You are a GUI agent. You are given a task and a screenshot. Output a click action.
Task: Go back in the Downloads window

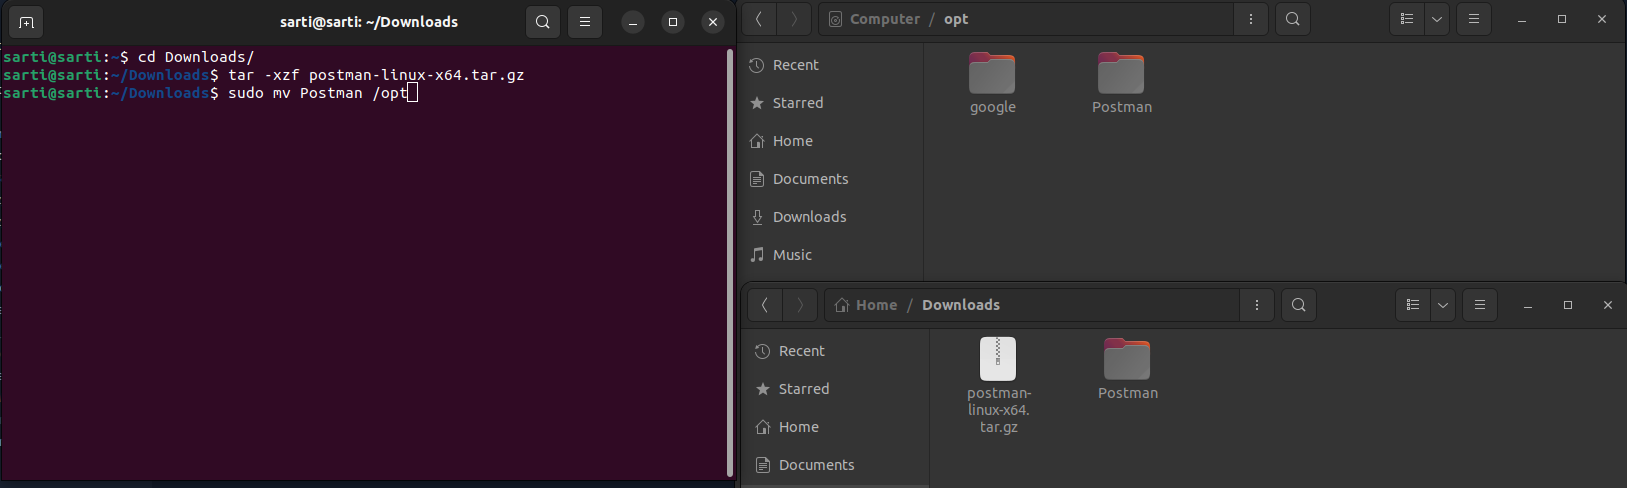pyautogui.click(x=765, y=305)
